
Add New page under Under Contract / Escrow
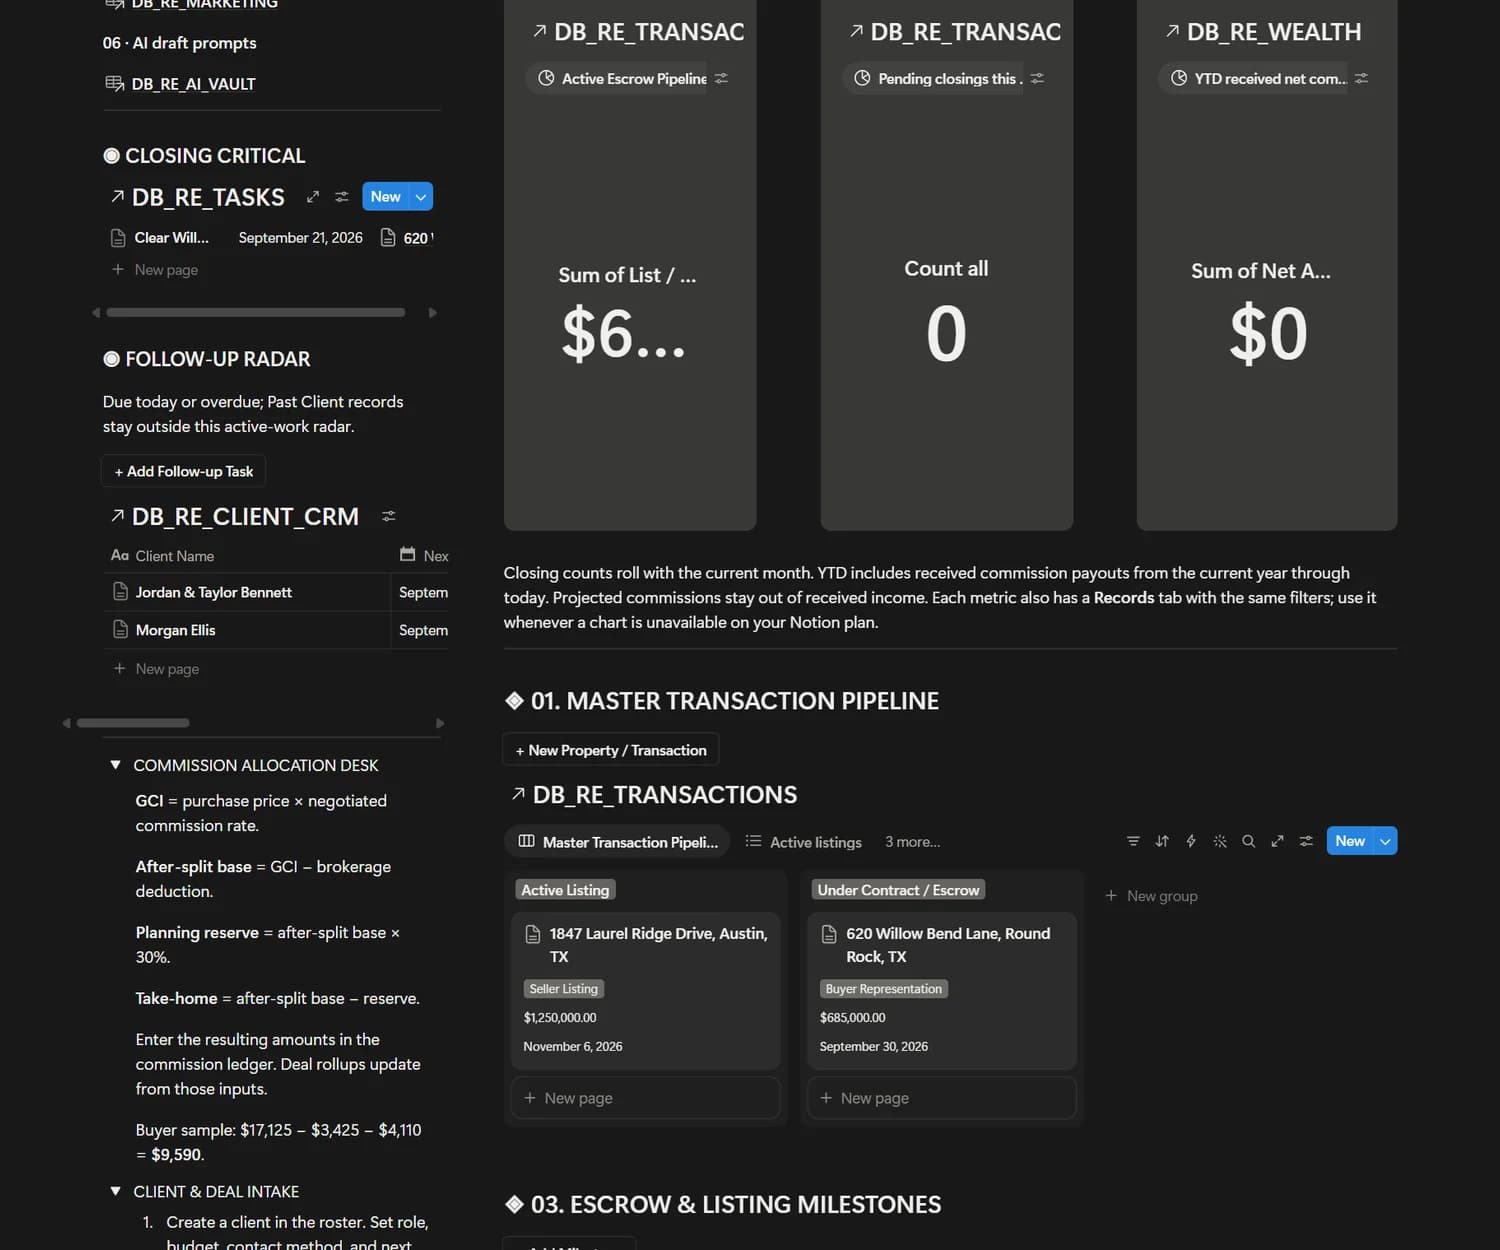click(942, 1098)
